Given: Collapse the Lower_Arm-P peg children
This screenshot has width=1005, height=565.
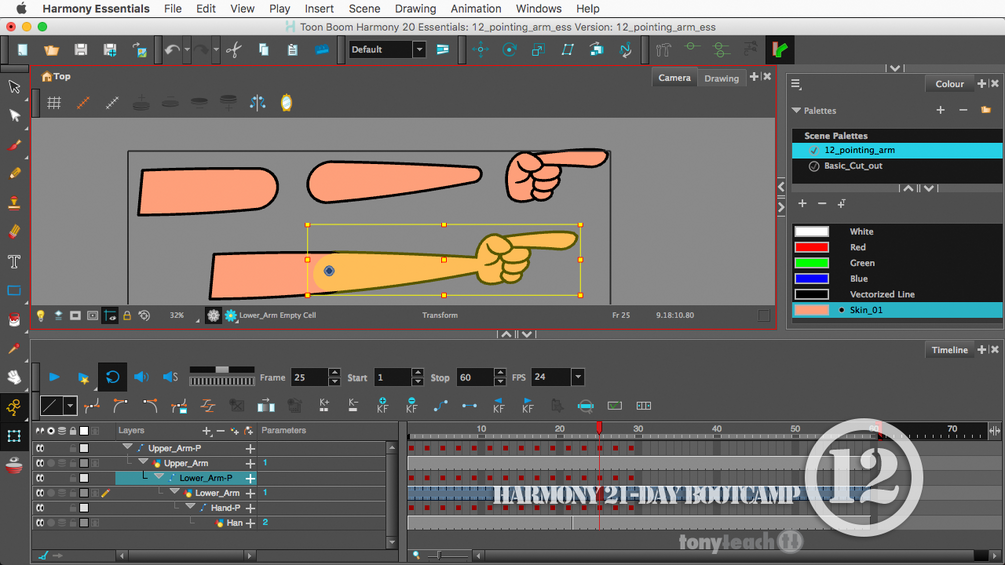Looking at the screenshot, I should [158, 477].
